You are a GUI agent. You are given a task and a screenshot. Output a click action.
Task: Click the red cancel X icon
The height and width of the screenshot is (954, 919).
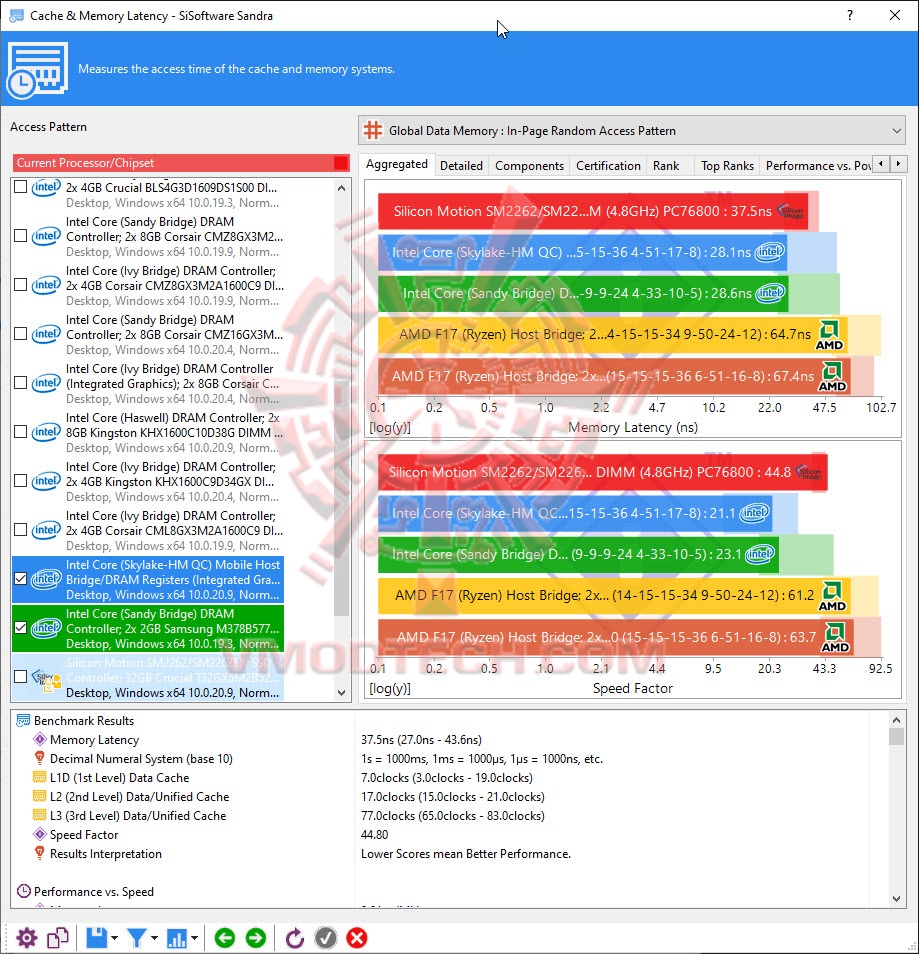pyautogui.click(x=357, y=938)
